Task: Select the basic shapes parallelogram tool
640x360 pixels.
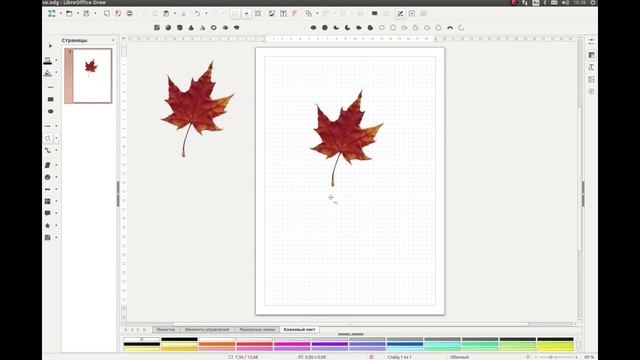Action: click(48, 165)
